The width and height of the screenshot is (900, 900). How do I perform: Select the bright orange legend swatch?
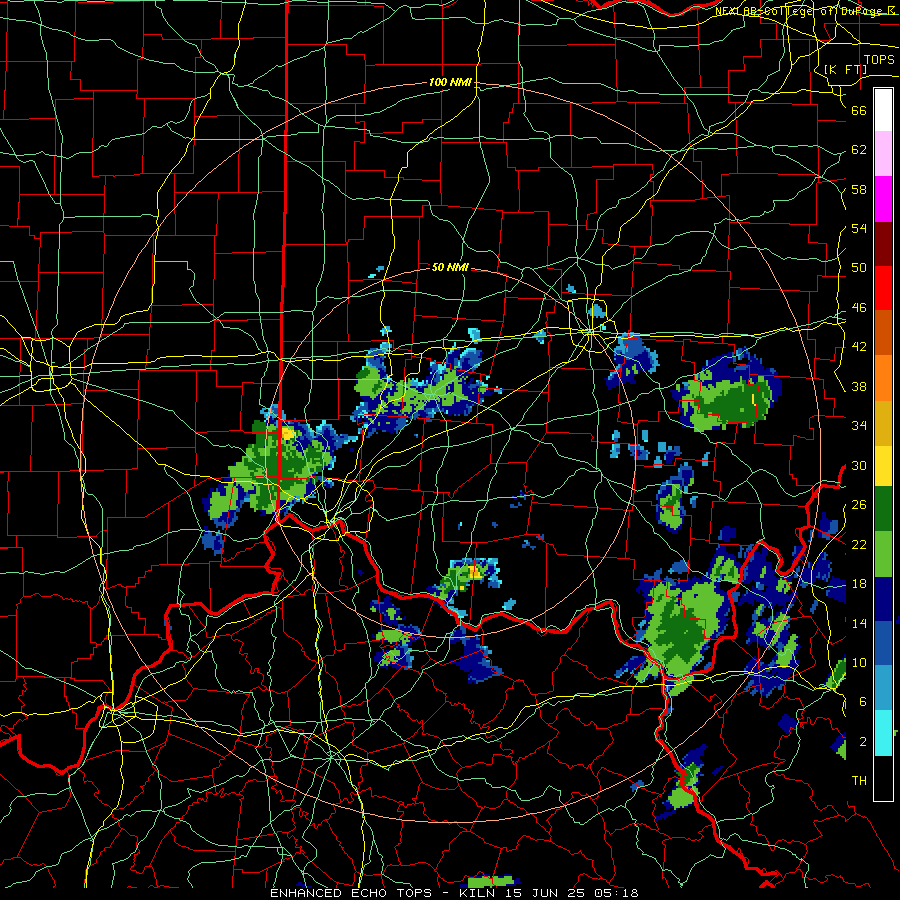coord(883,378)
